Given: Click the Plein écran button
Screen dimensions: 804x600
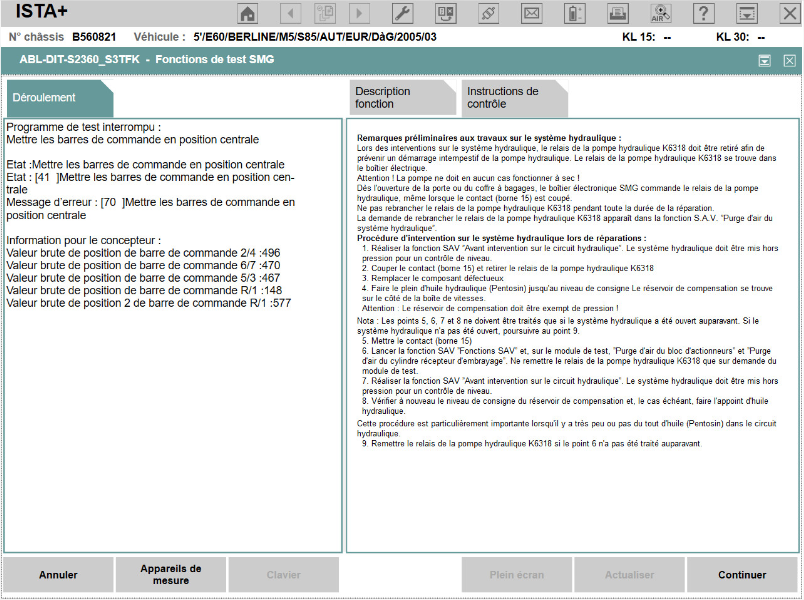Looking at the screenshot, I should point(517,575).
